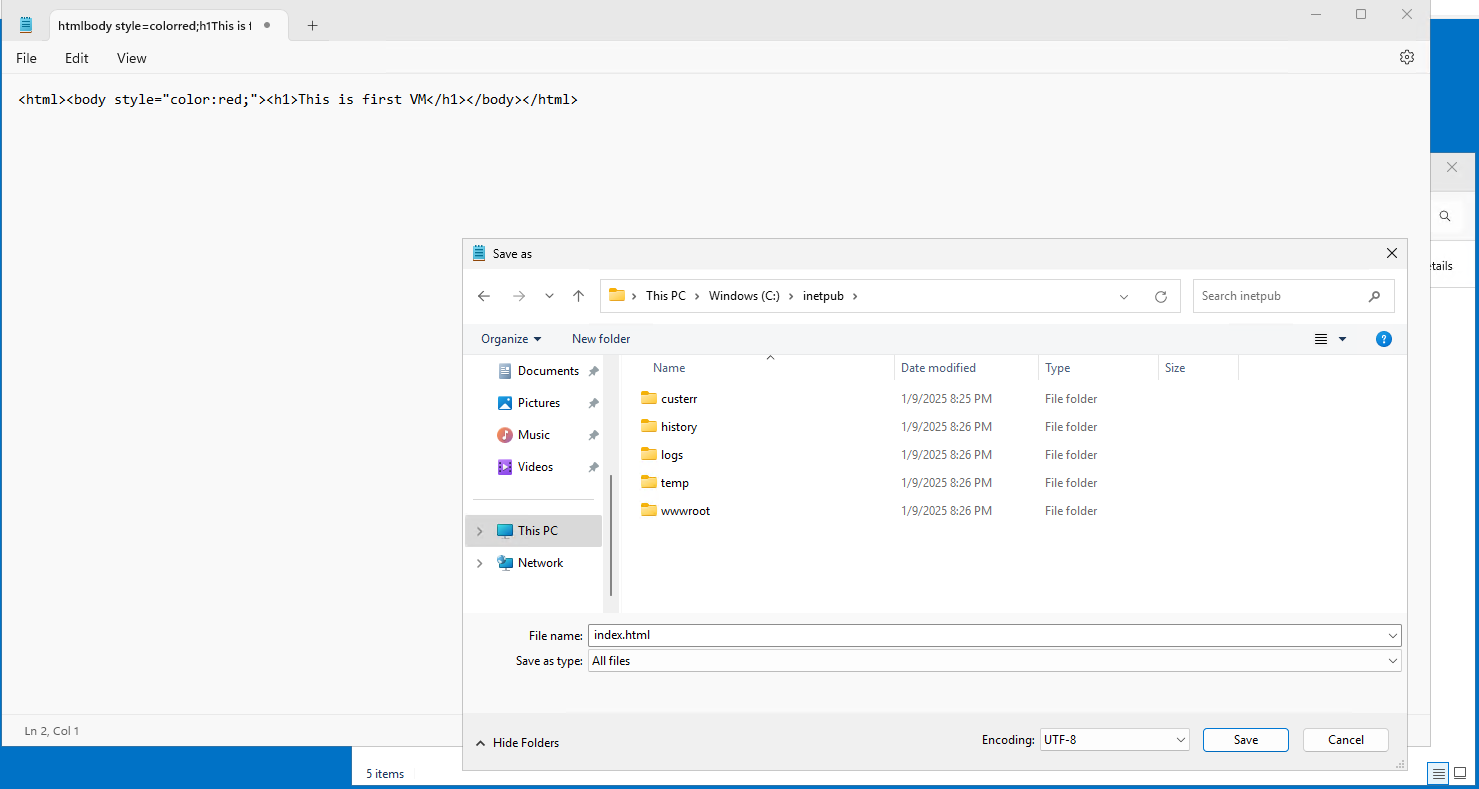Click search magnifier in Search inetpub box
1479x789 pixels.
pyautogui.click(x=1374, y=296)
